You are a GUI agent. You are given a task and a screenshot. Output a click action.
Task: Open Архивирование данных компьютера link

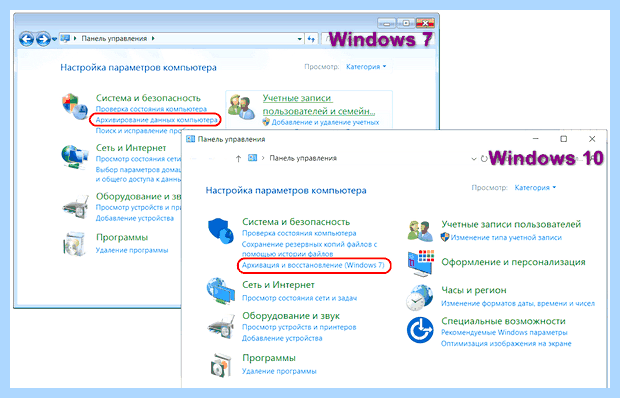(157, 119)
